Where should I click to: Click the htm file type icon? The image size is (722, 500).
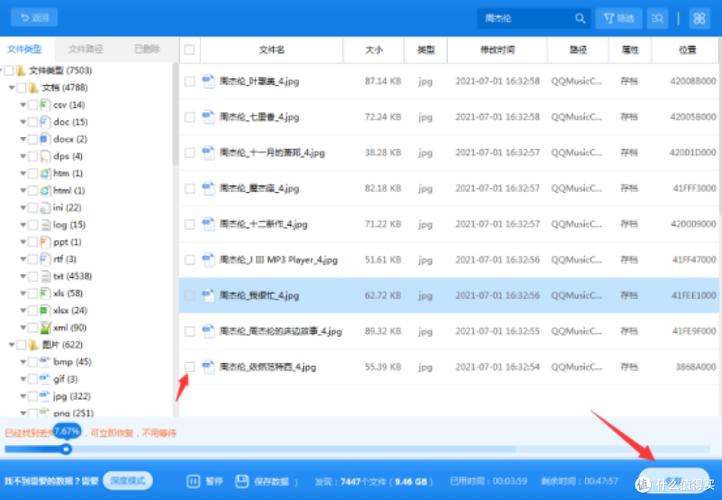point(45,174)
